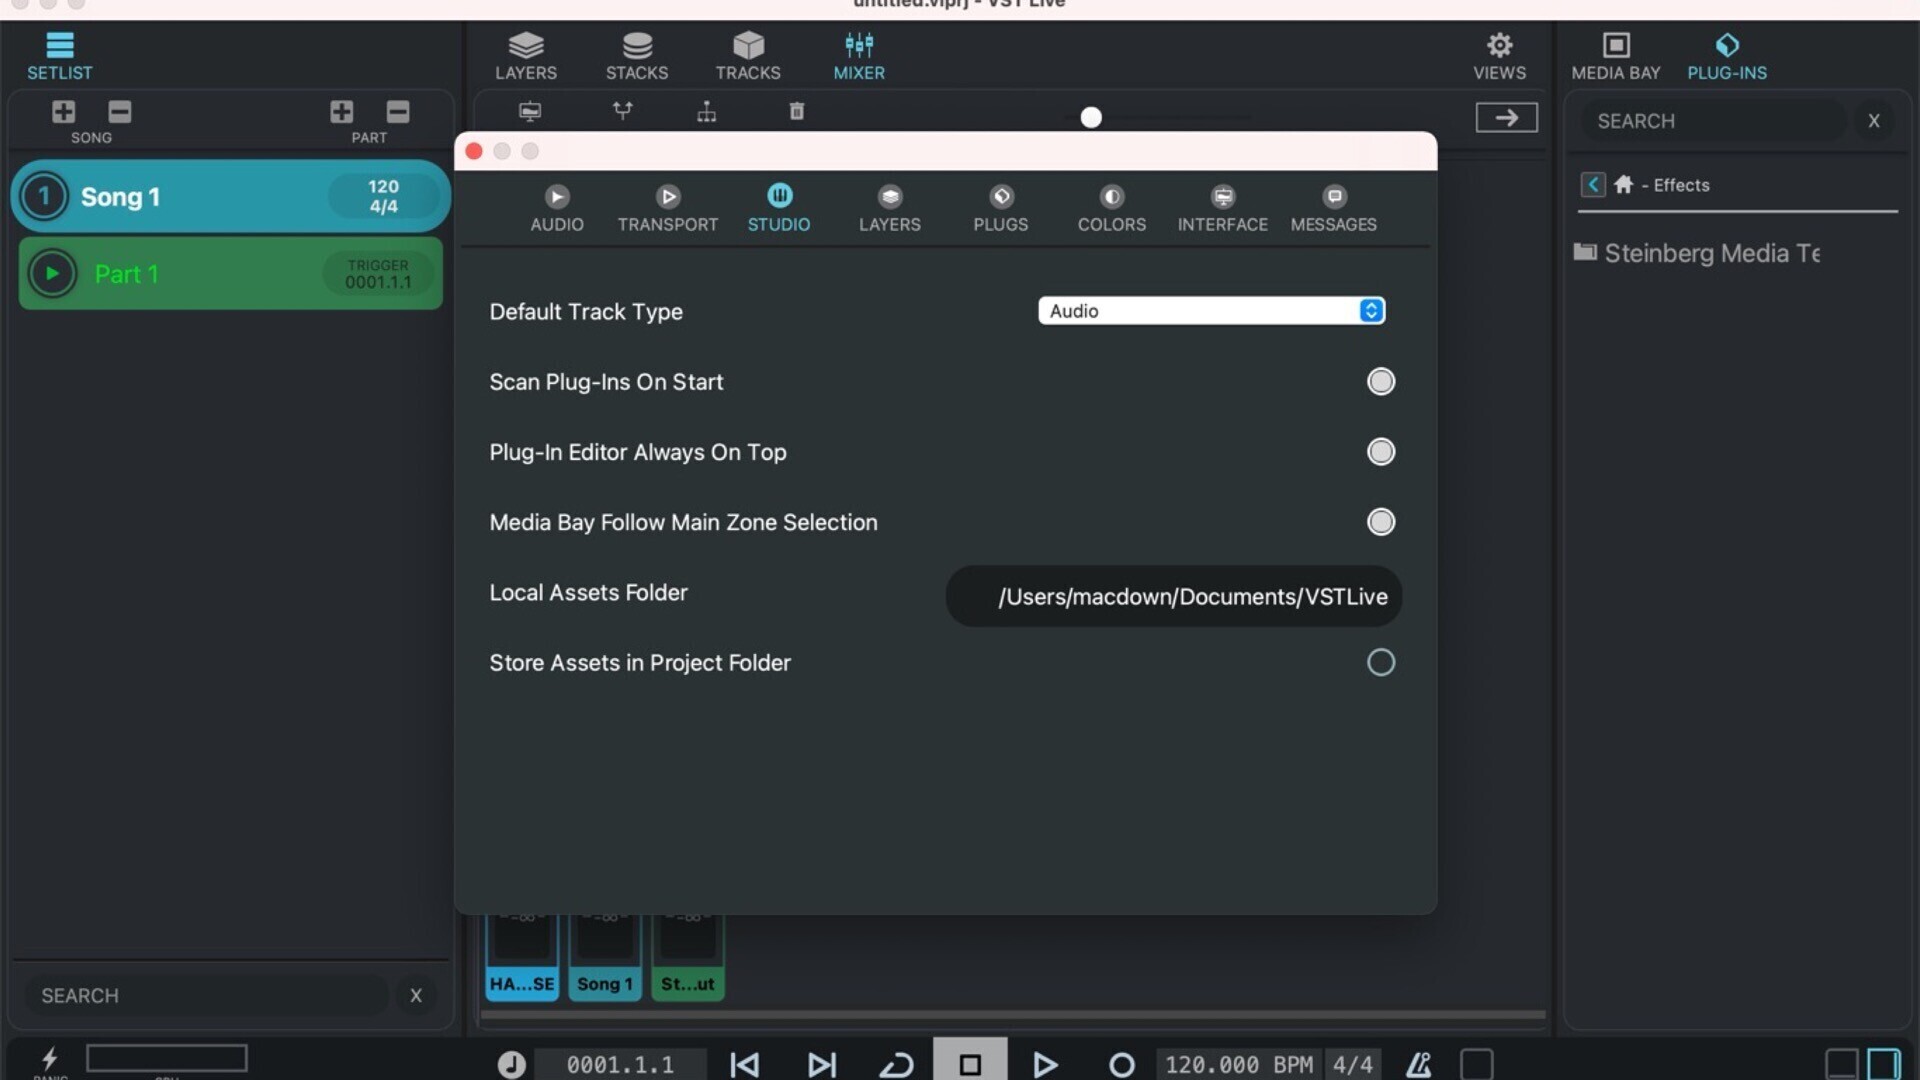Screen dimensions: 1920x1080
Task: Clear the Plug-Ins search with X
Action: point(1874,121)
